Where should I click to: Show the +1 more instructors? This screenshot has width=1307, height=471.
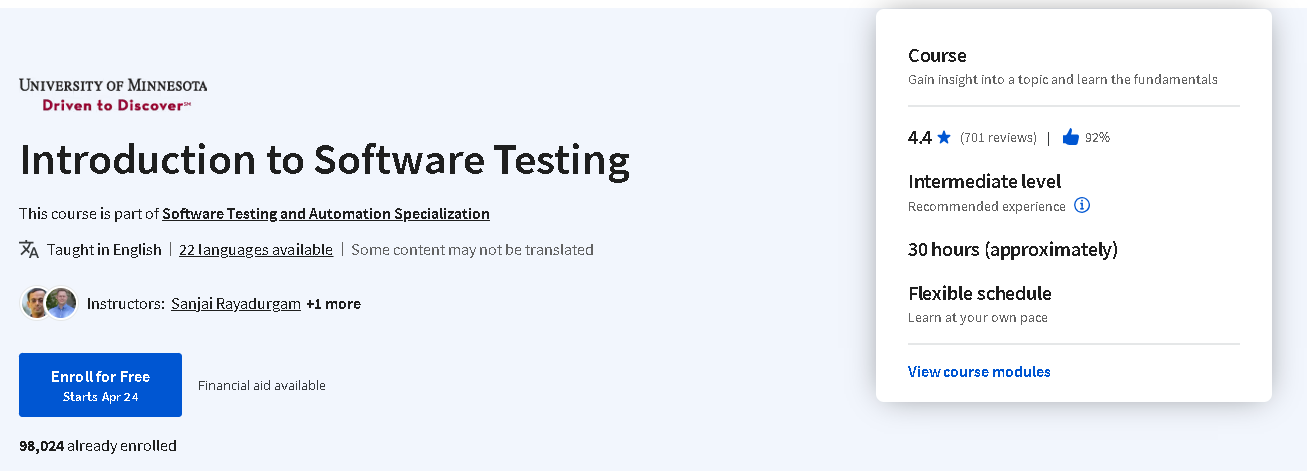(333, 304)
